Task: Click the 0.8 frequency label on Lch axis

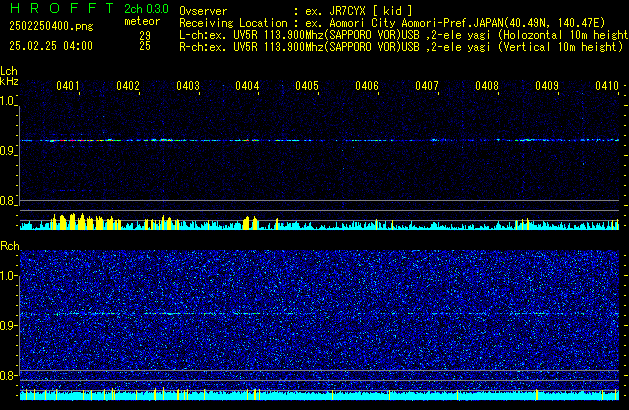Action: click(x=8, y=201)
